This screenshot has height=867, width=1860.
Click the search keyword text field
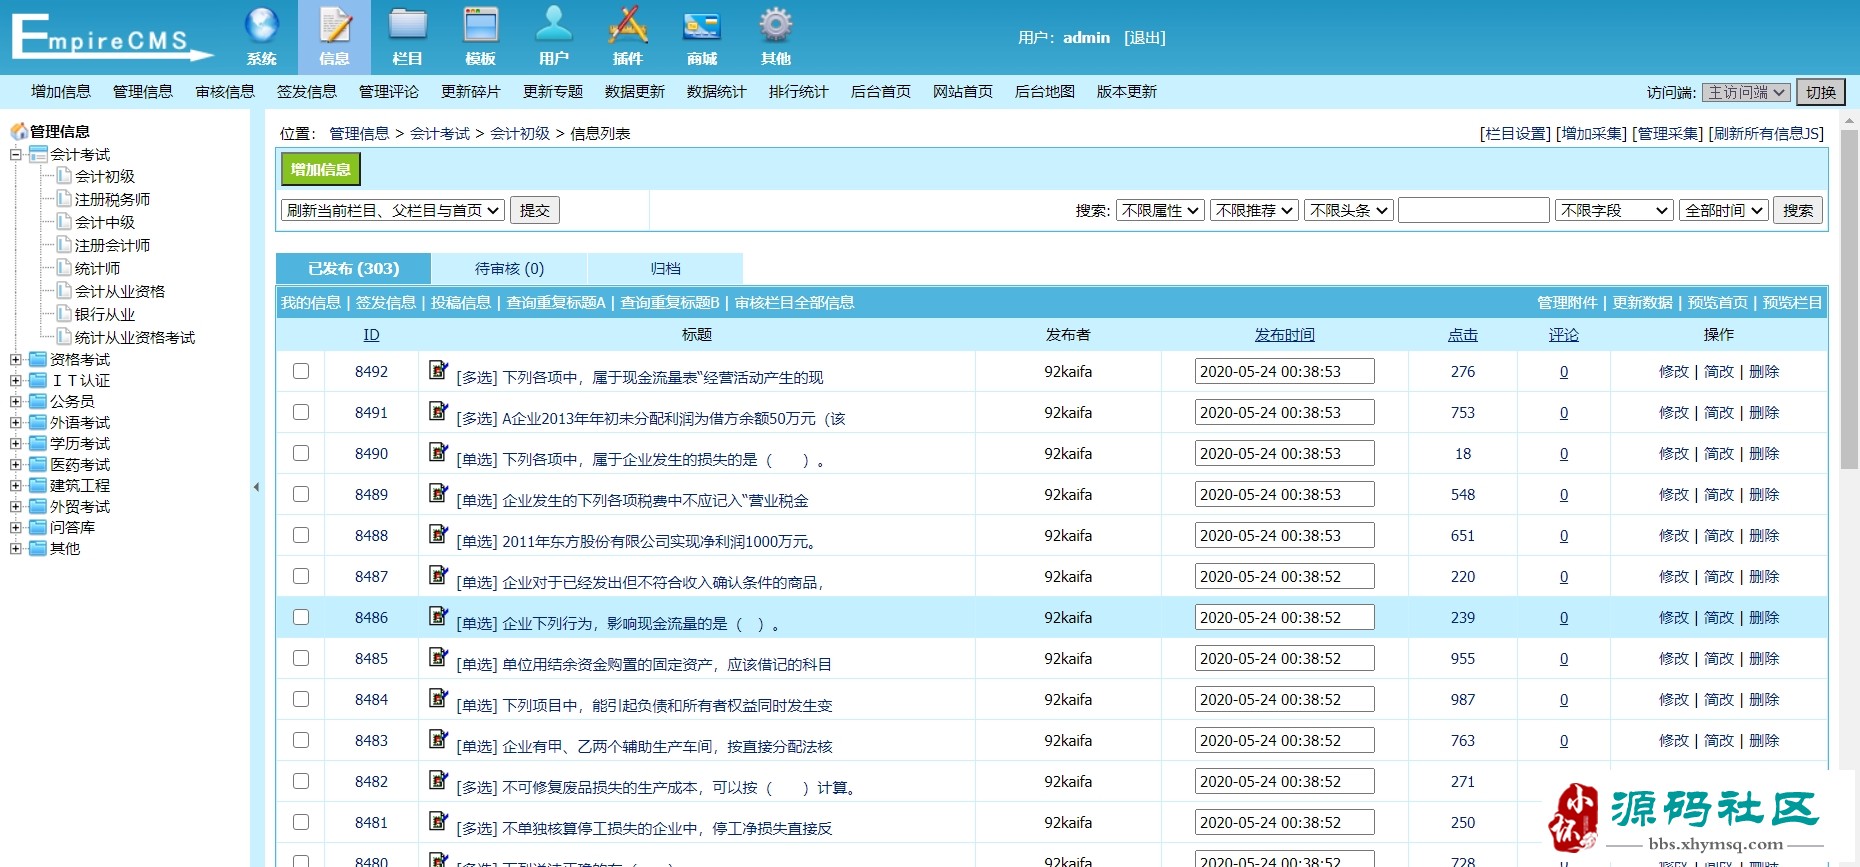click(1473, 210)
